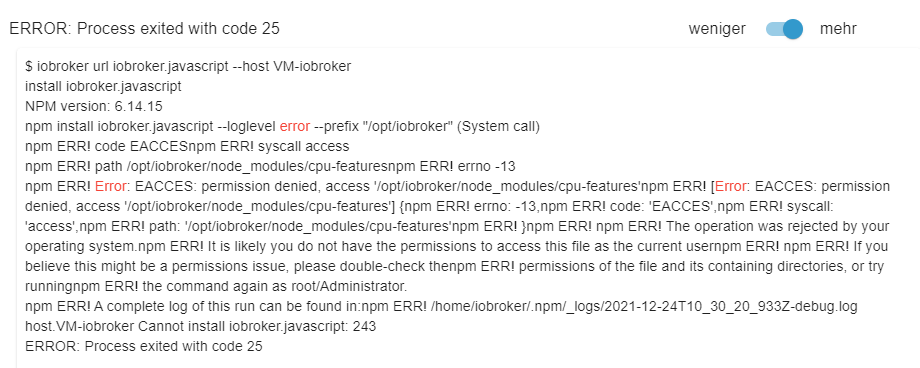Toggle the weniger/mehr switch
The width and height of the screenshot is (920, 368).
point(784,29)
